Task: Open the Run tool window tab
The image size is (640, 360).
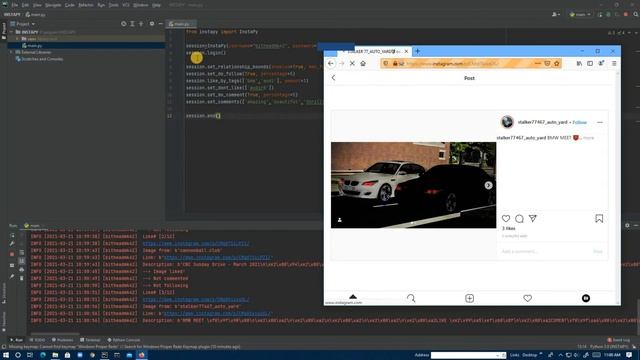Action: (16, 340)
